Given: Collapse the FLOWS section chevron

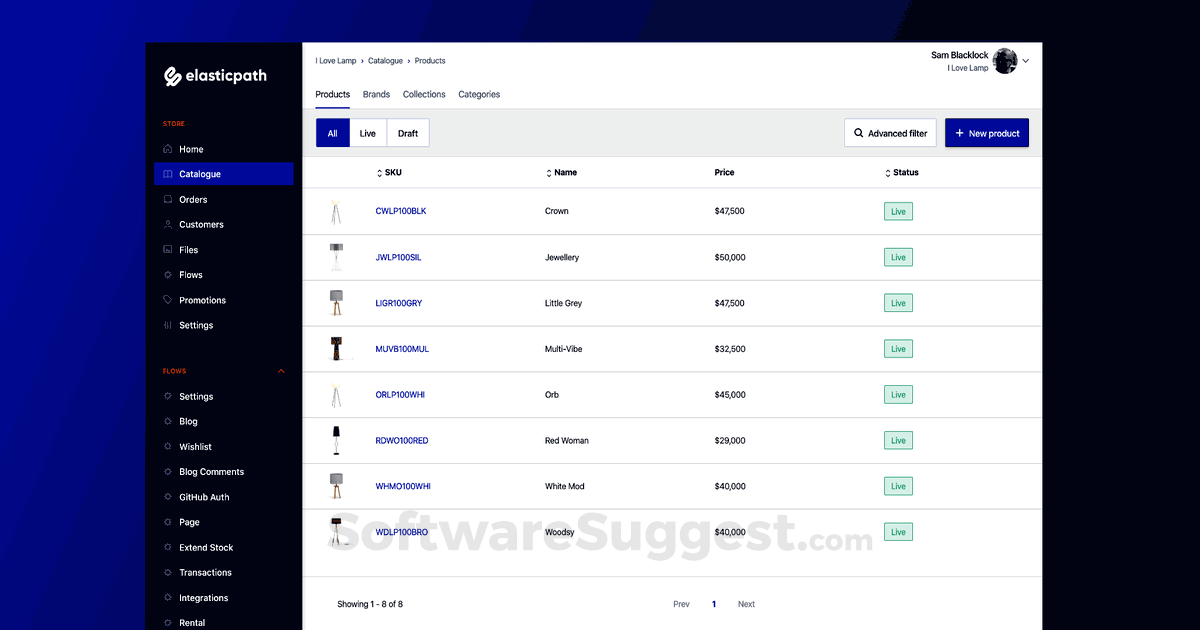Looking at the screenshot, I should pos(281,370).
